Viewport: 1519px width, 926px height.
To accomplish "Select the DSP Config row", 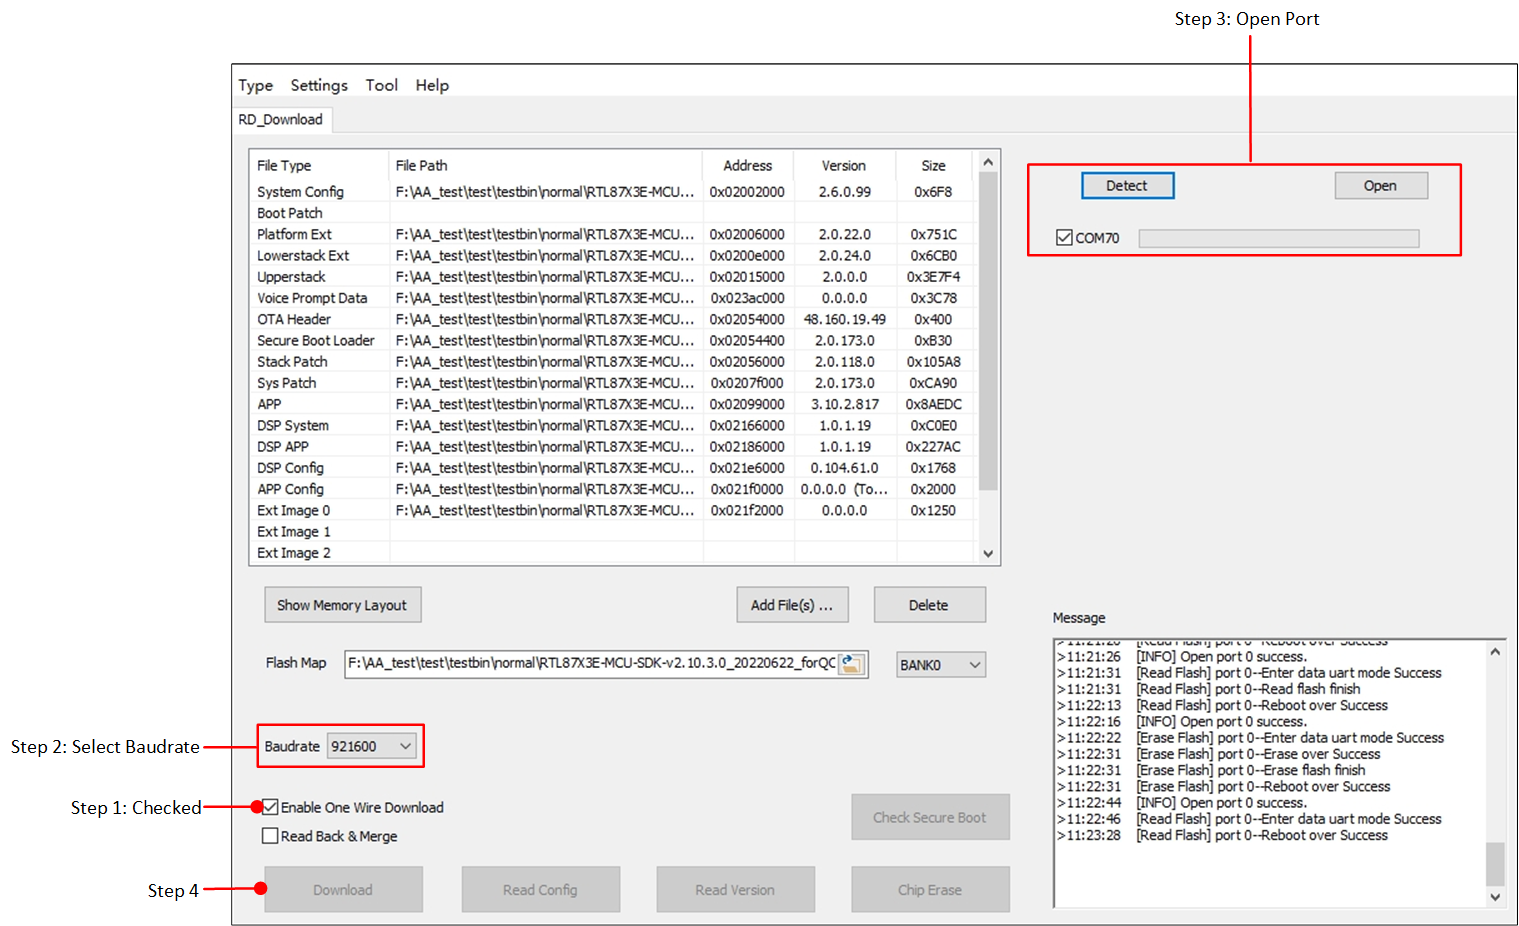I will coord(613,468).
